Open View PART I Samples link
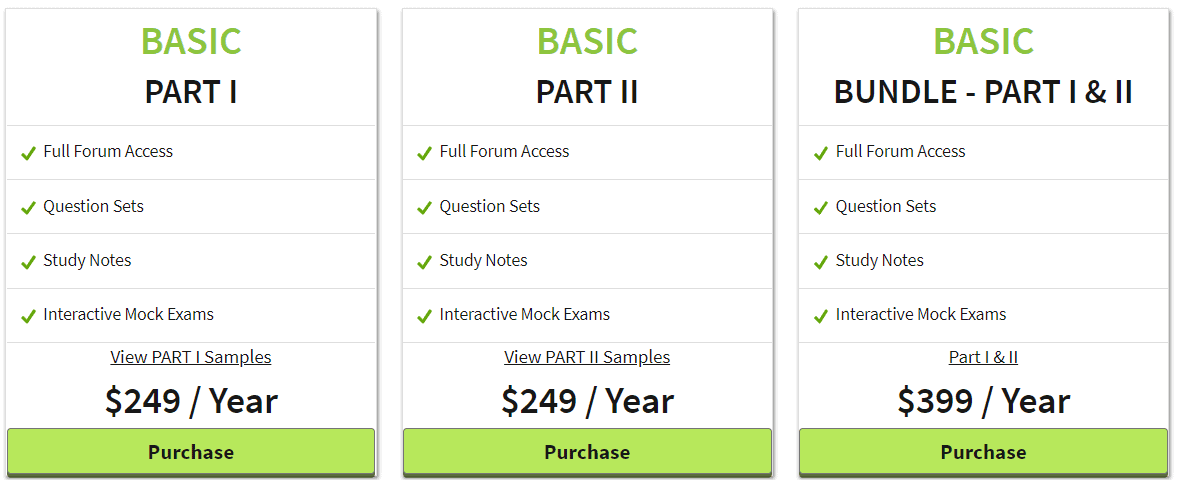Viewport: 1179px width, 480px height. pyautogui.click(x=191, y=357)
